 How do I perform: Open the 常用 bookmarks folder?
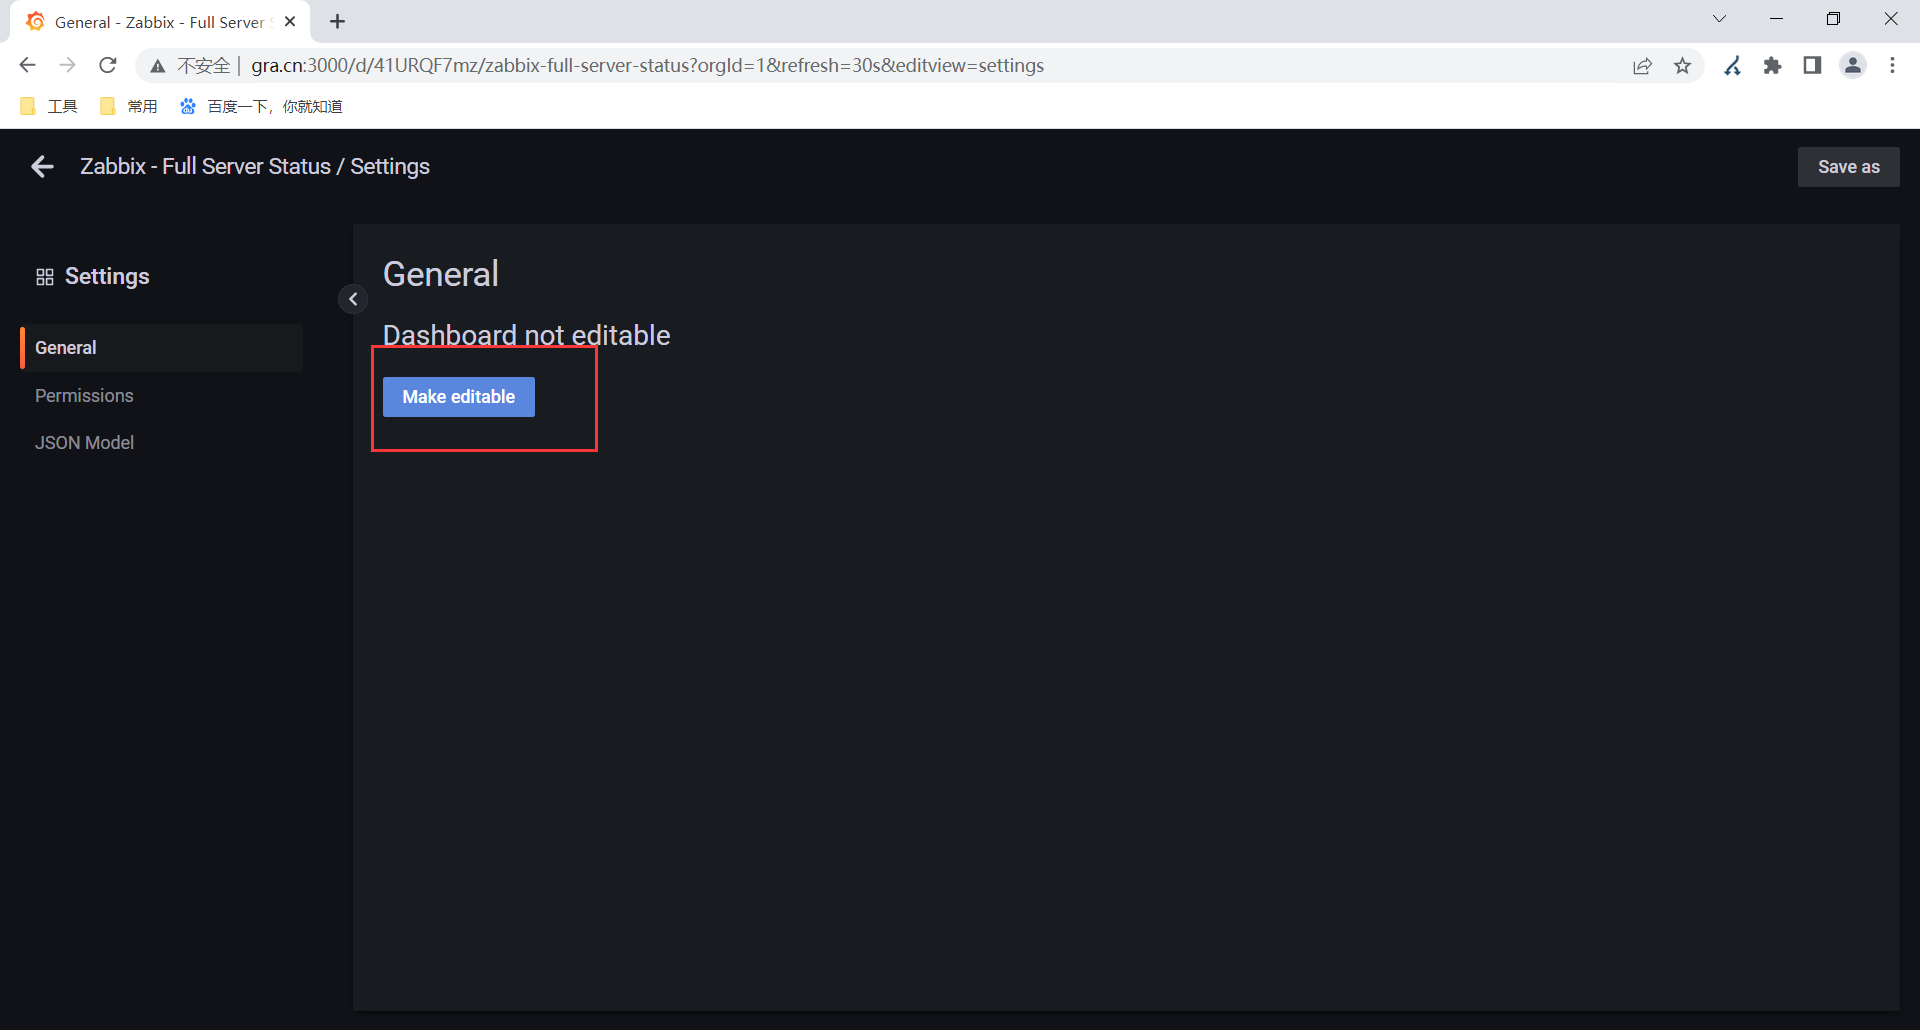coord(129,106)
